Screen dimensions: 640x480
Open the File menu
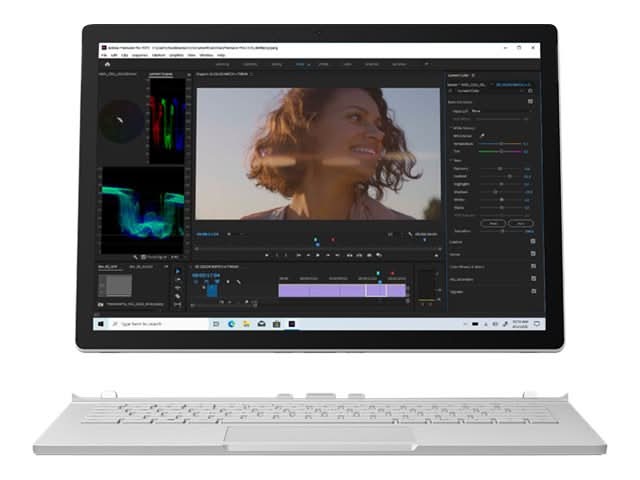click(103, 54)
